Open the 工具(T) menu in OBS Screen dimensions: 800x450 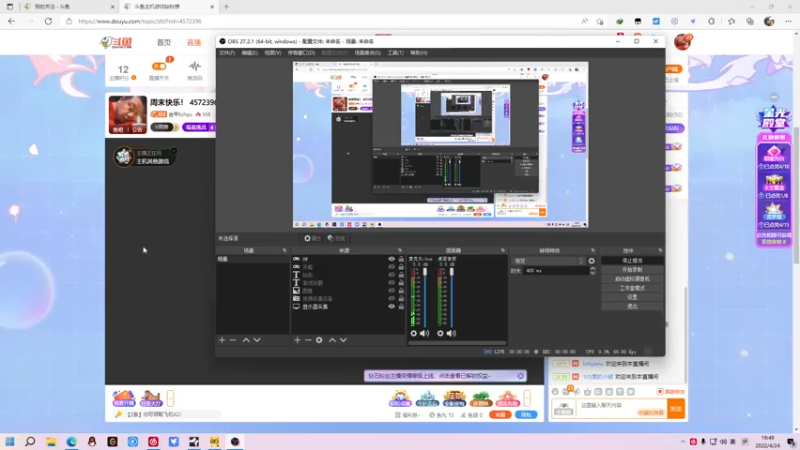tap(395, 53)
